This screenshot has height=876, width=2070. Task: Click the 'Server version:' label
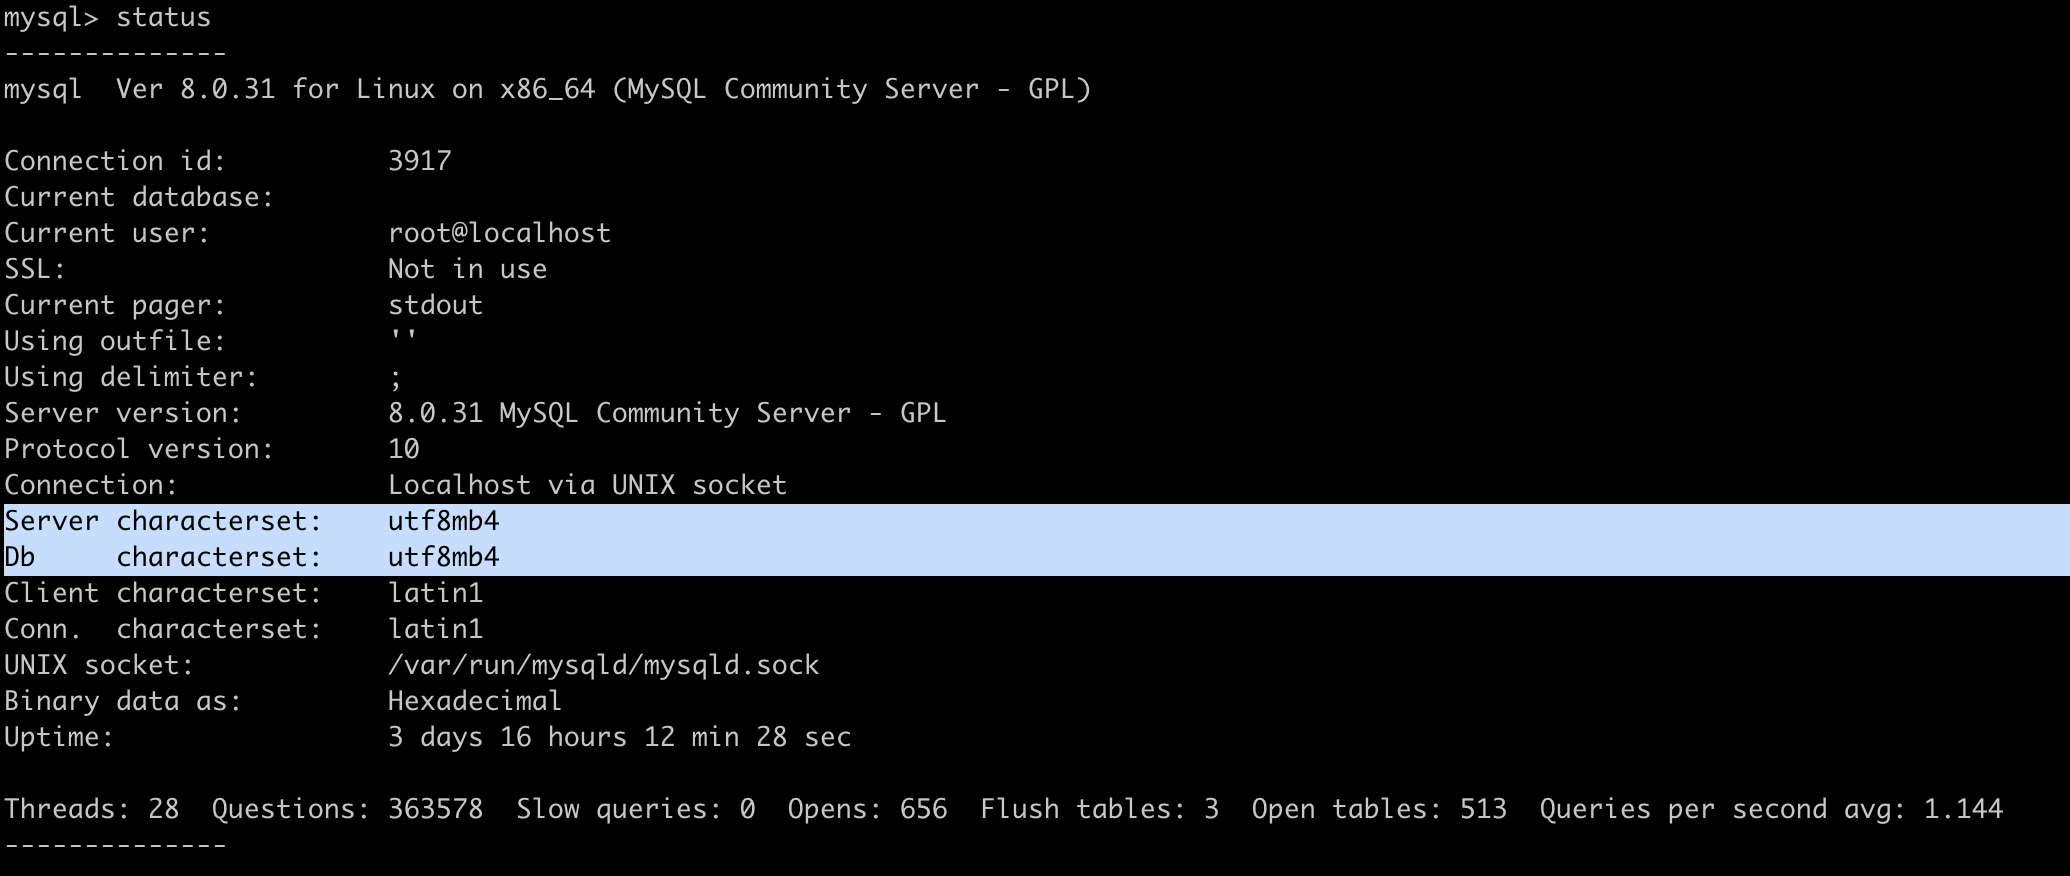pos(123,413)
